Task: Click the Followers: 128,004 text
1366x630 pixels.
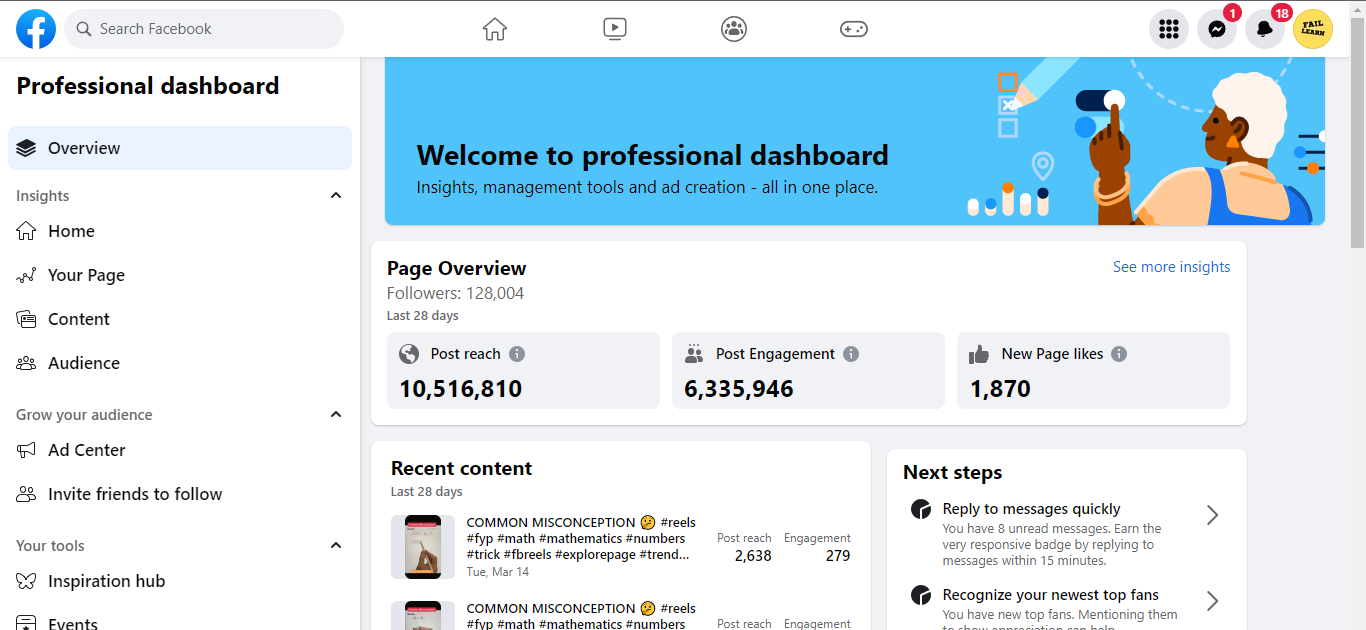Action: click(455, 294)
